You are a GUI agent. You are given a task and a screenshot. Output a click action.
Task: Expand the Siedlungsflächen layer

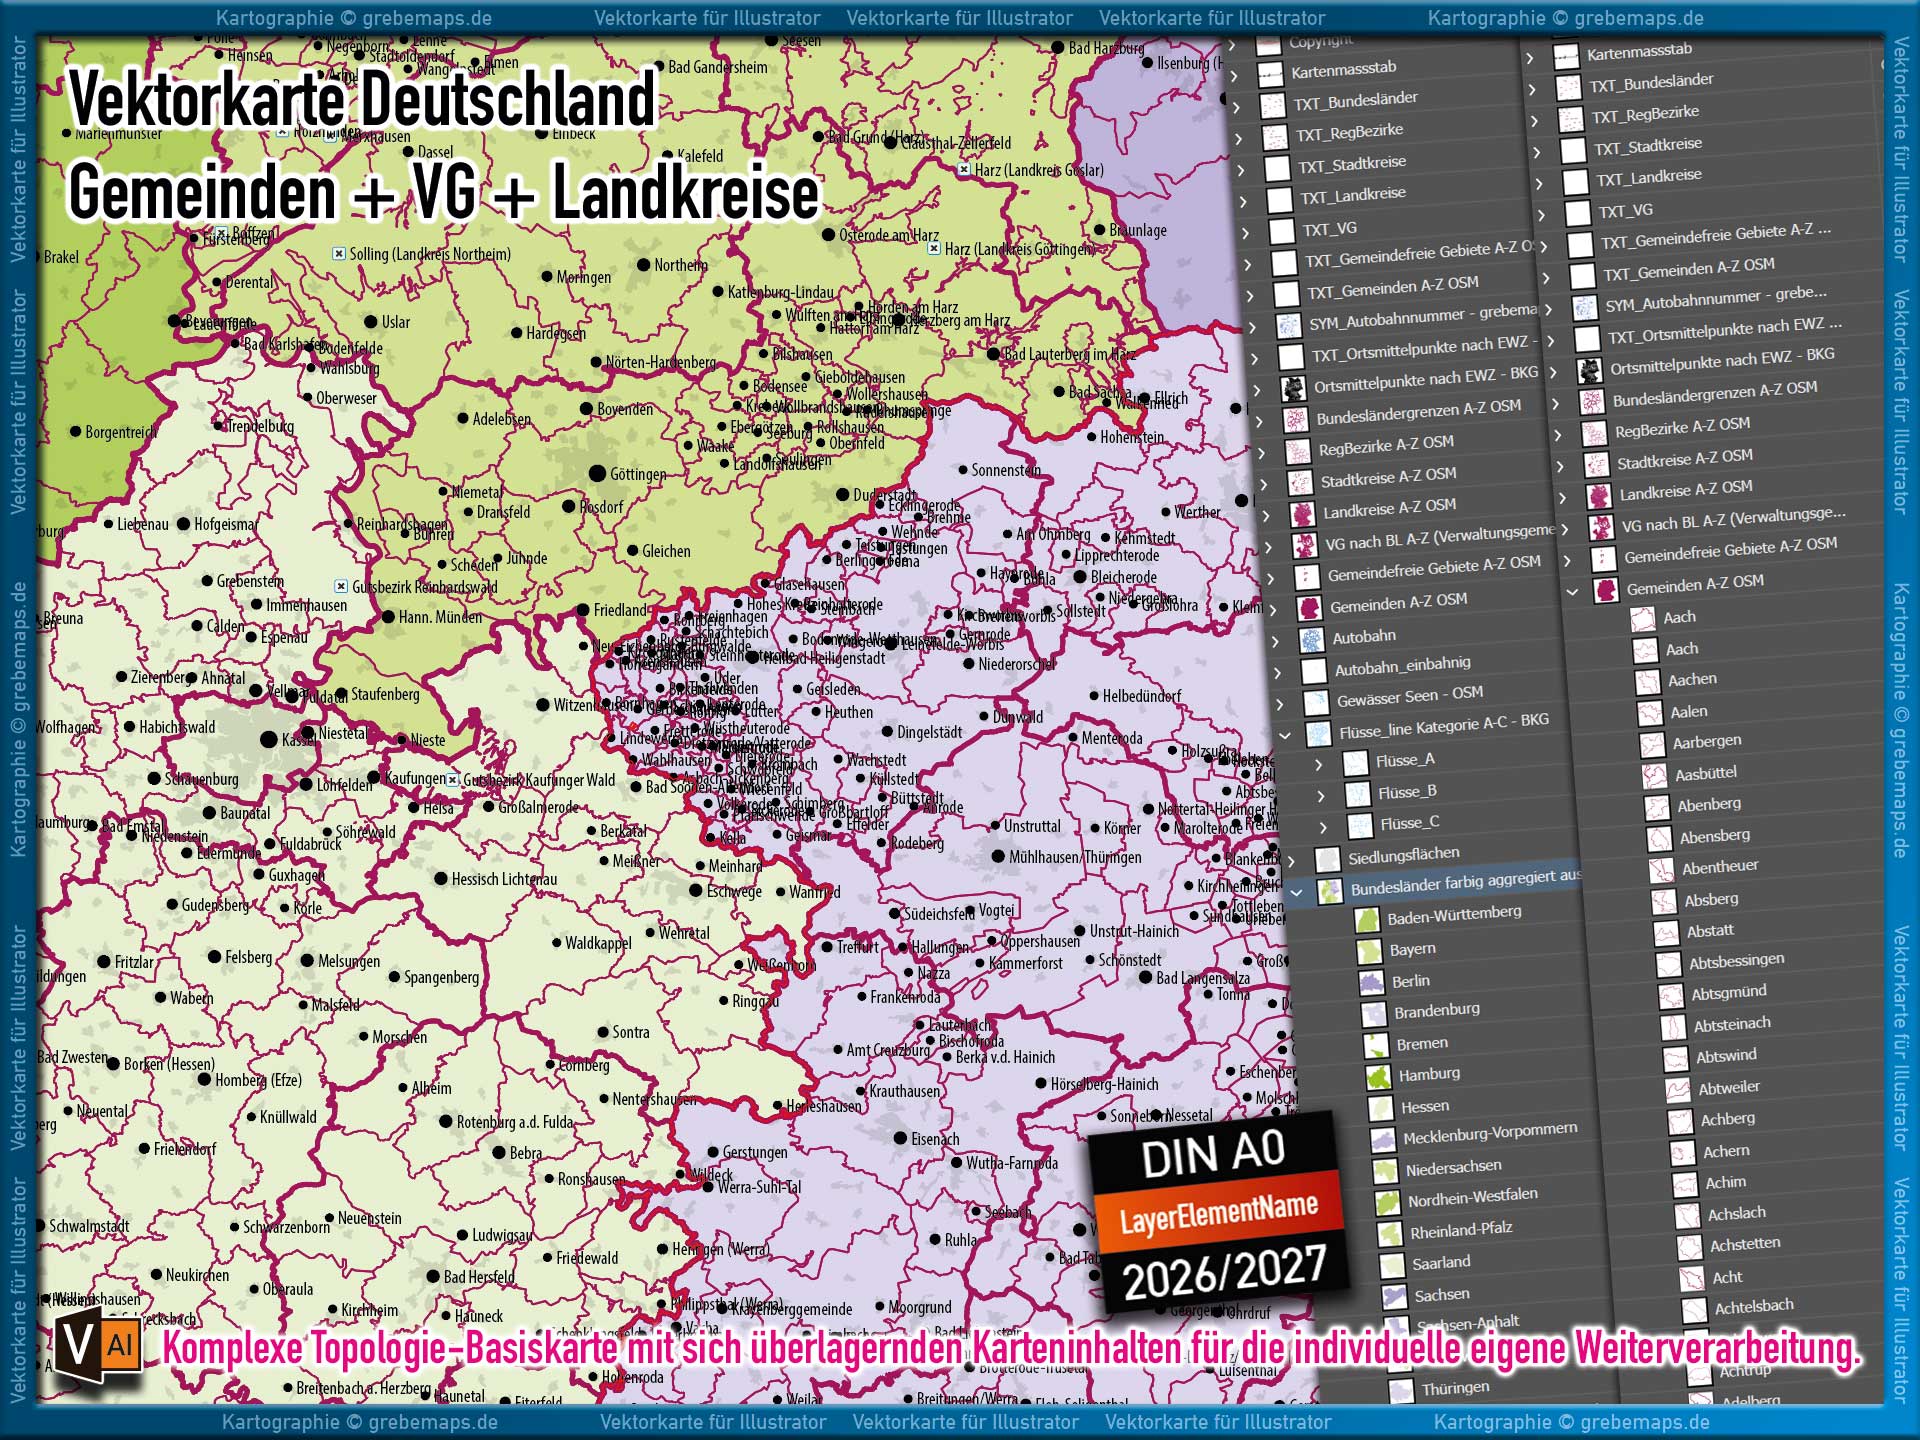tap(1292, 861)
